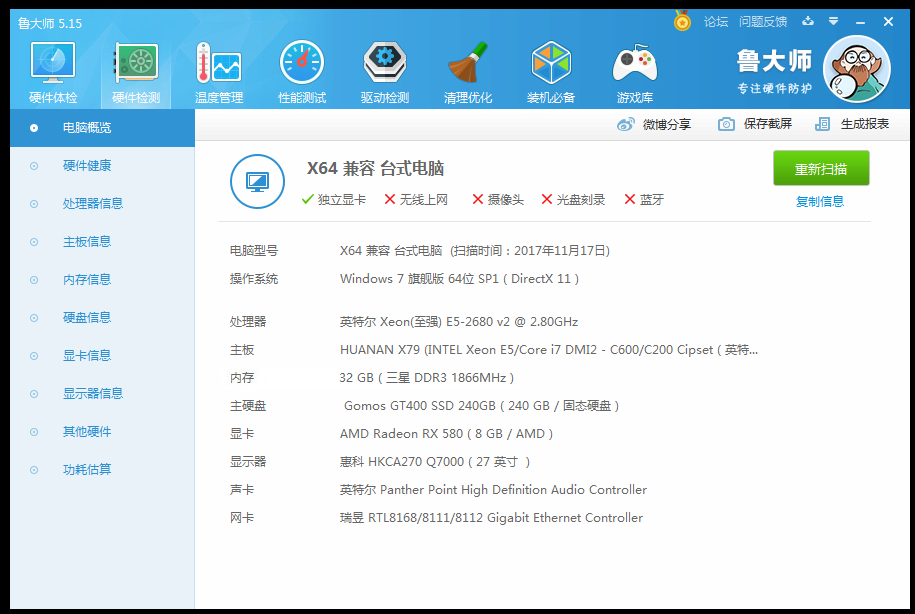Open the 硬件体检 hardware checkup icon

pyautogui.click(x=53, y=72)
